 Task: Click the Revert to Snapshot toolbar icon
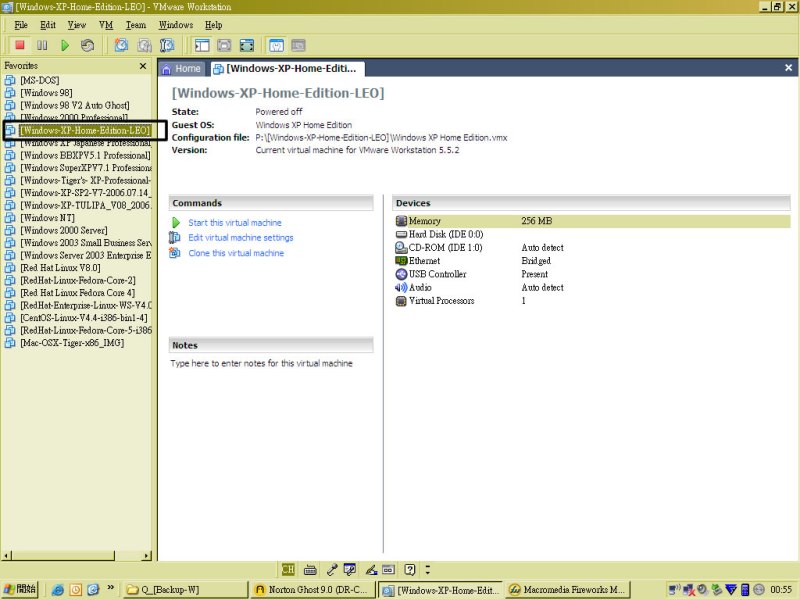[144, 45]
